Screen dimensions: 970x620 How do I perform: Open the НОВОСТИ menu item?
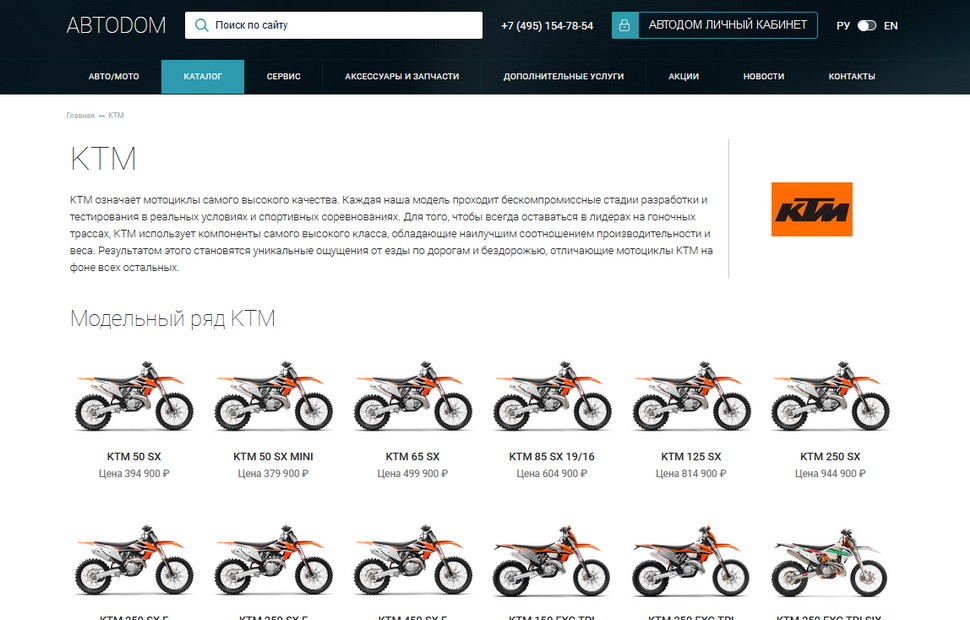tap(763, 77)
